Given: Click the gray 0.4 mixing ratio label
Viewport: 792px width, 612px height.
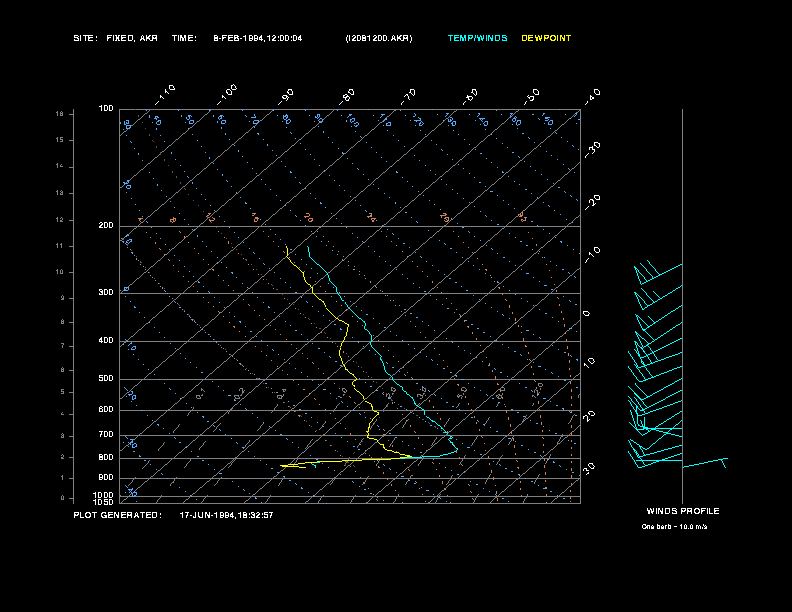Looking at the screenshot, I should click(281, 394).
